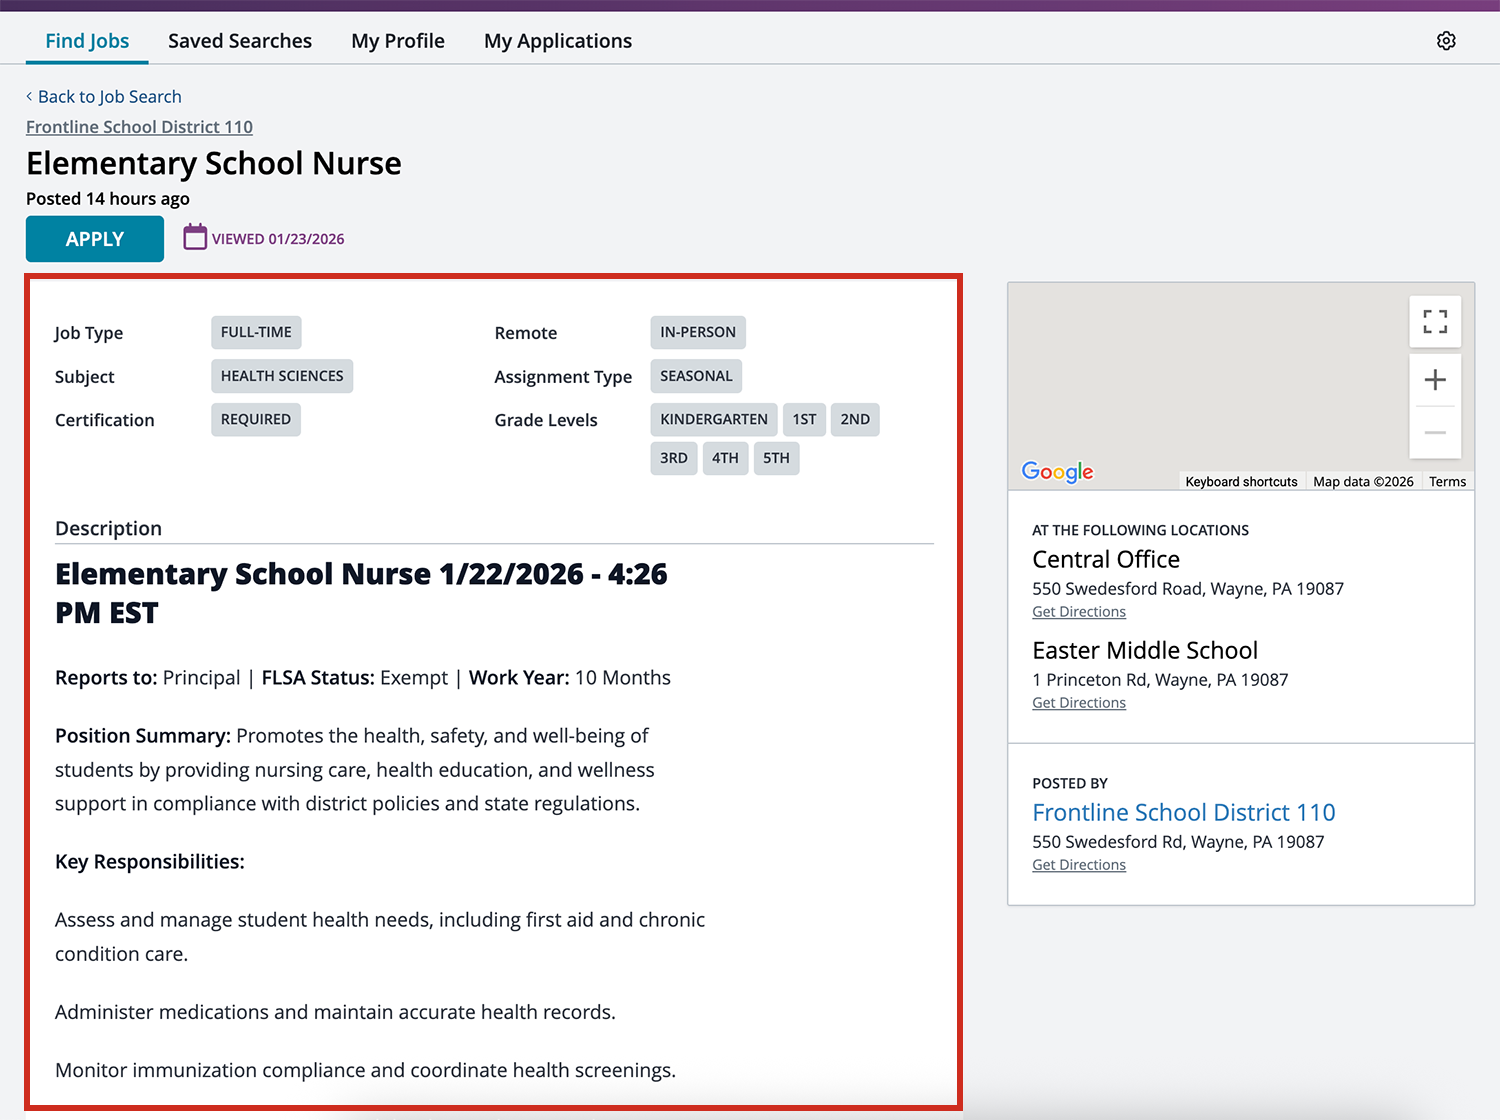Switch to the Saved Searches tab

(240, 40)
